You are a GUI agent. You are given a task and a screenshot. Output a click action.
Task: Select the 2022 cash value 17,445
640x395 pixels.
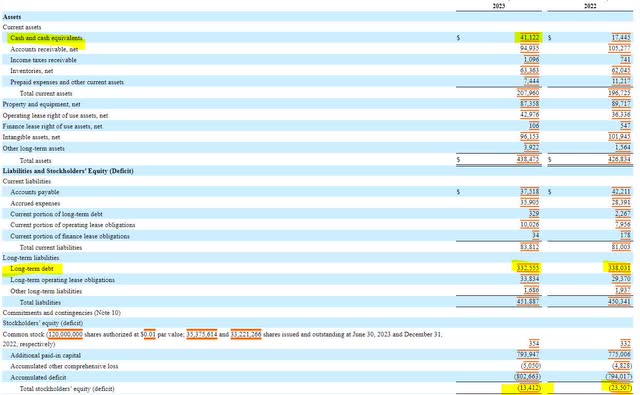(621, 38)
